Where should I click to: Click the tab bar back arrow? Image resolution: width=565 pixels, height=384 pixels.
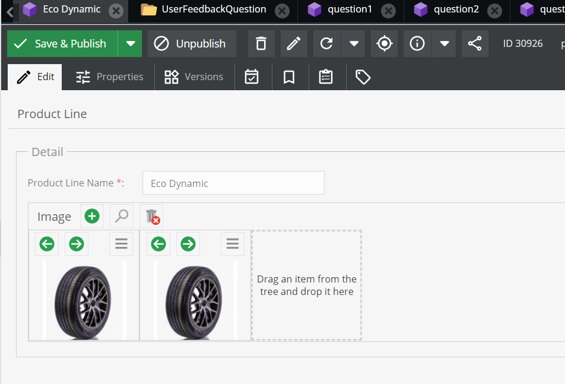10,12
